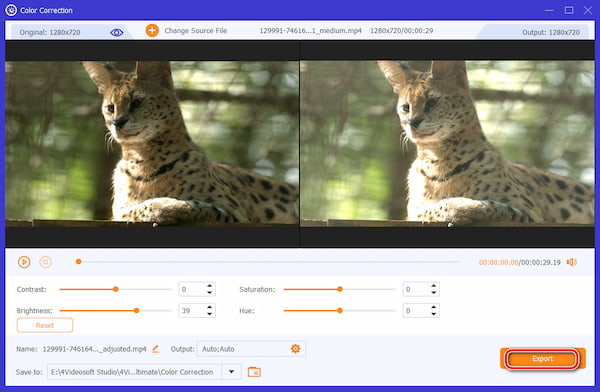Increase Saturation value with up arrow

point(434,286)
